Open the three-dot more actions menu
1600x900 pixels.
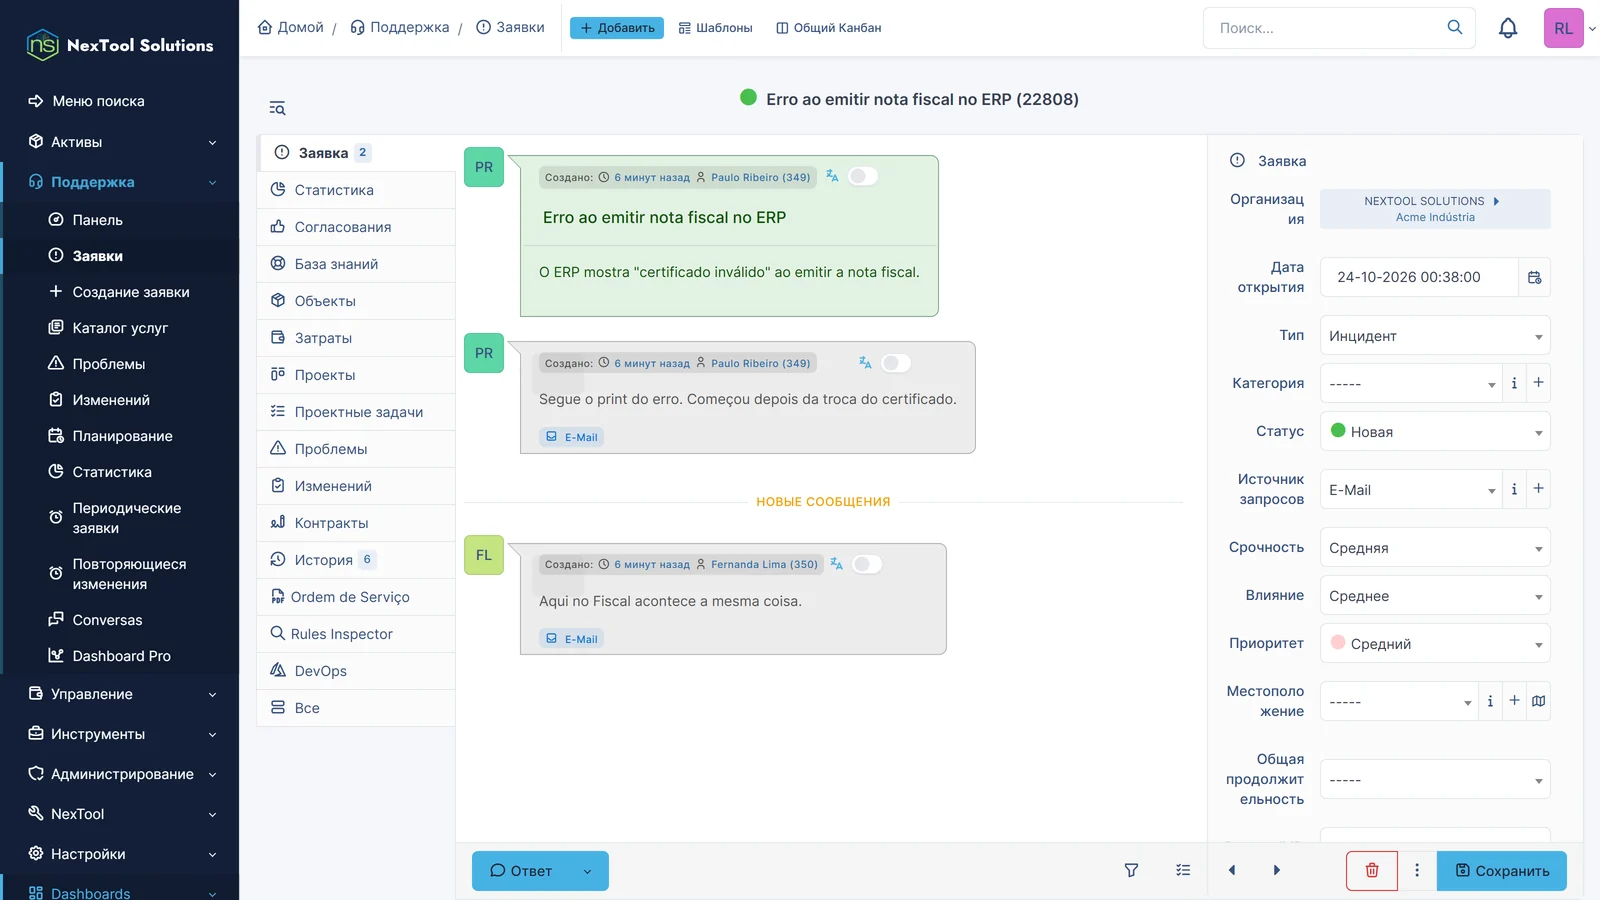[1417, 870]
